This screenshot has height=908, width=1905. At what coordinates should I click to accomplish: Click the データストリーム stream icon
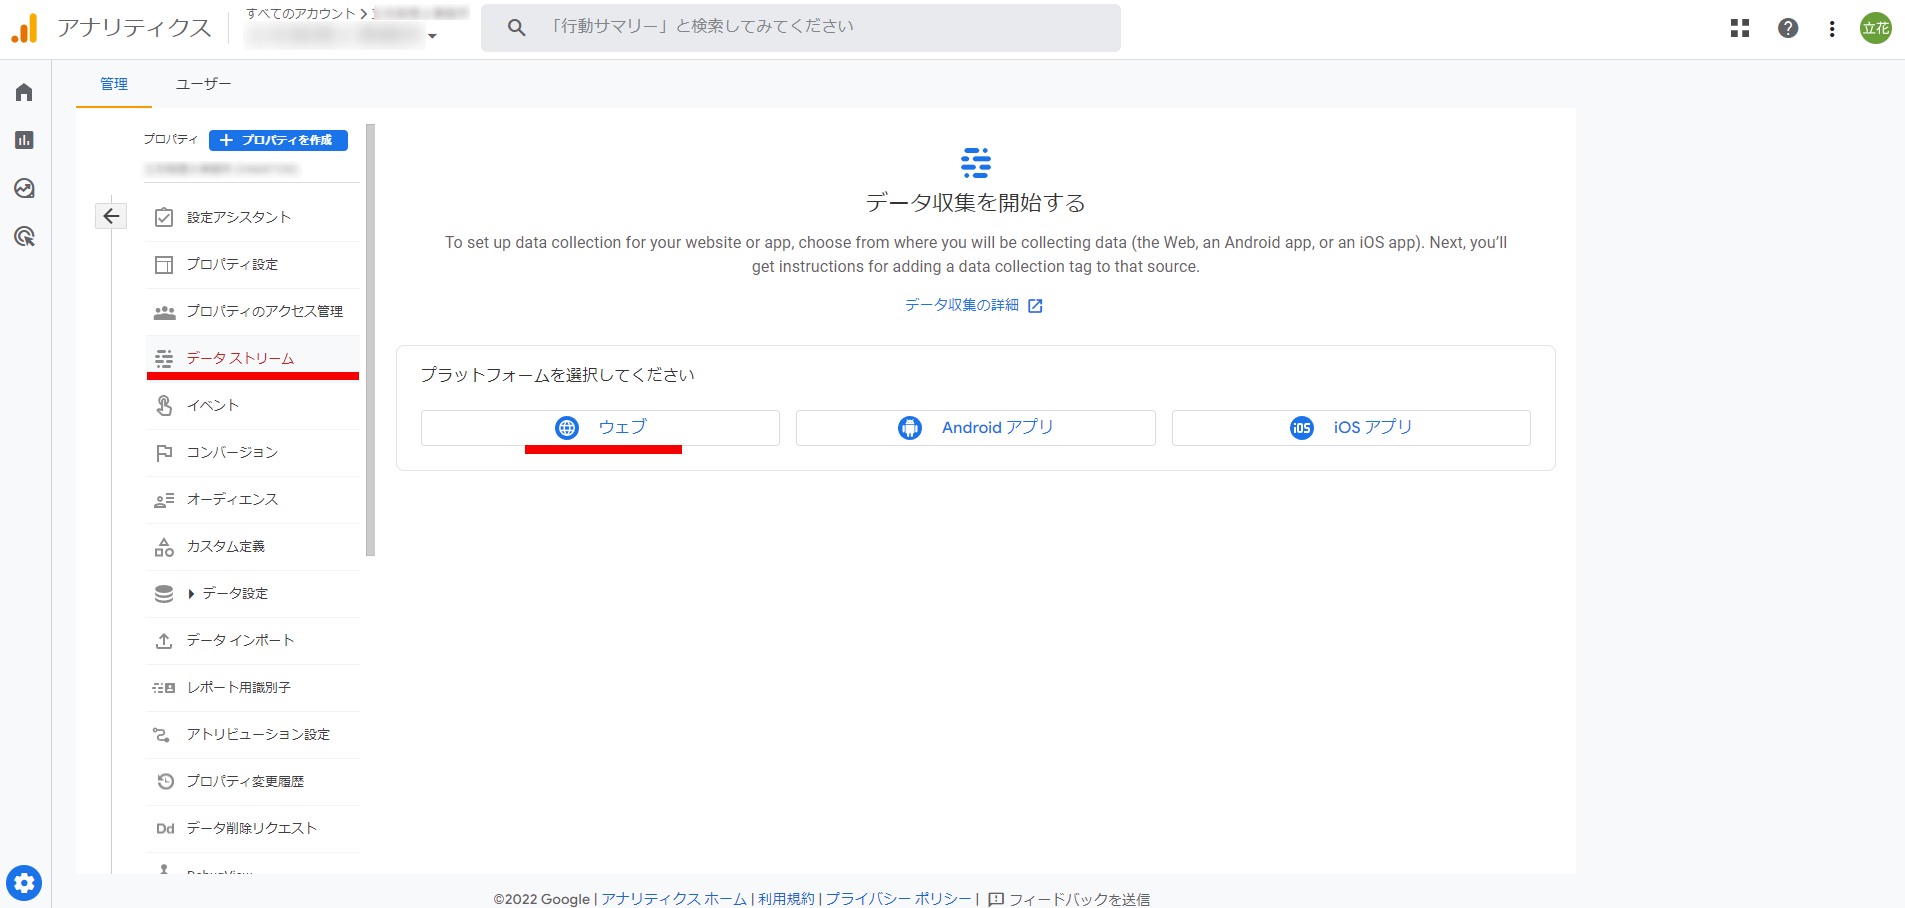164,359
